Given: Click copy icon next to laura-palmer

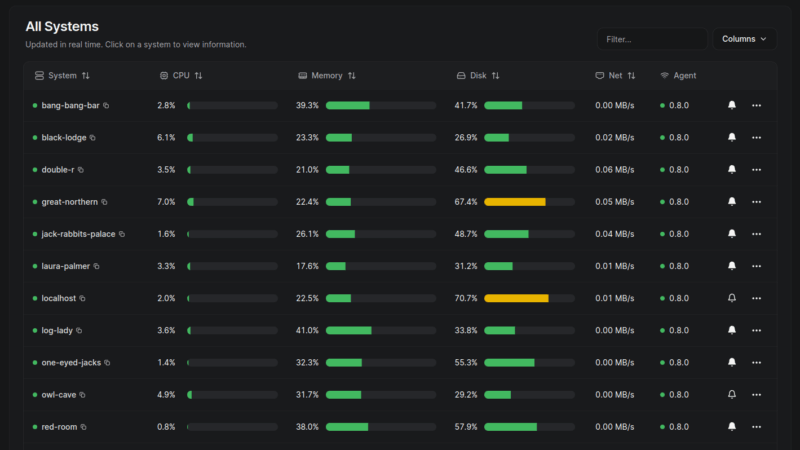Looking at the screenshot, I should [x=97, y=266].
